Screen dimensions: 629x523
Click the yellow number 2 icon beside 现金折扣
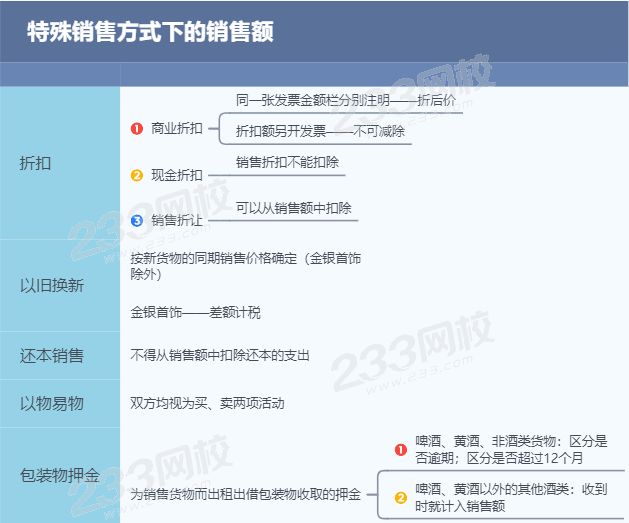(137, 175)
